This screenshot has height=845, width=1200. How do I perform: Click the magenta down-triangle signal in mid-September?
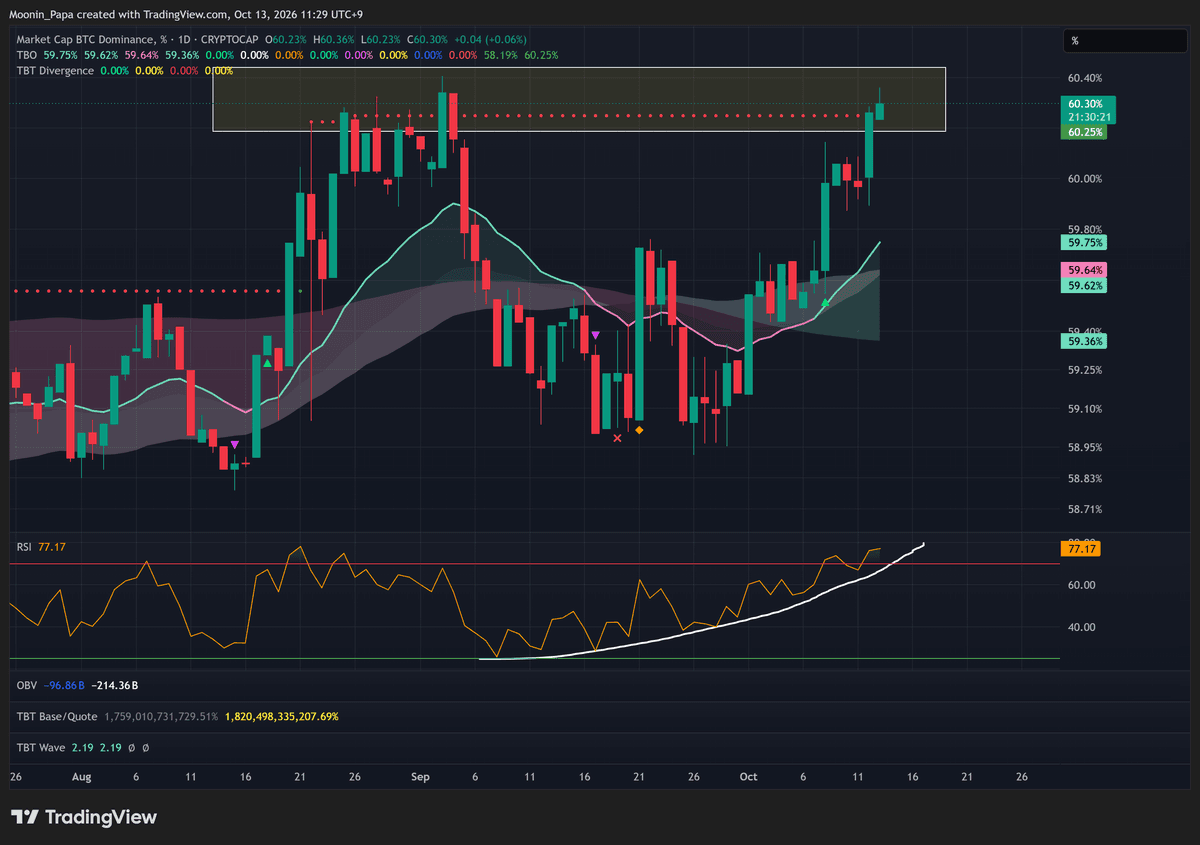tap(596, 335)
